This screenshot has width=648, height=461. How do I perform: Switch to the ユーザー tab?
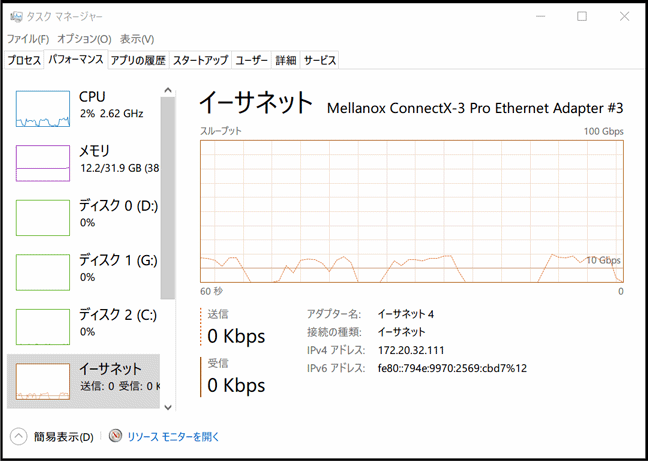252,60
